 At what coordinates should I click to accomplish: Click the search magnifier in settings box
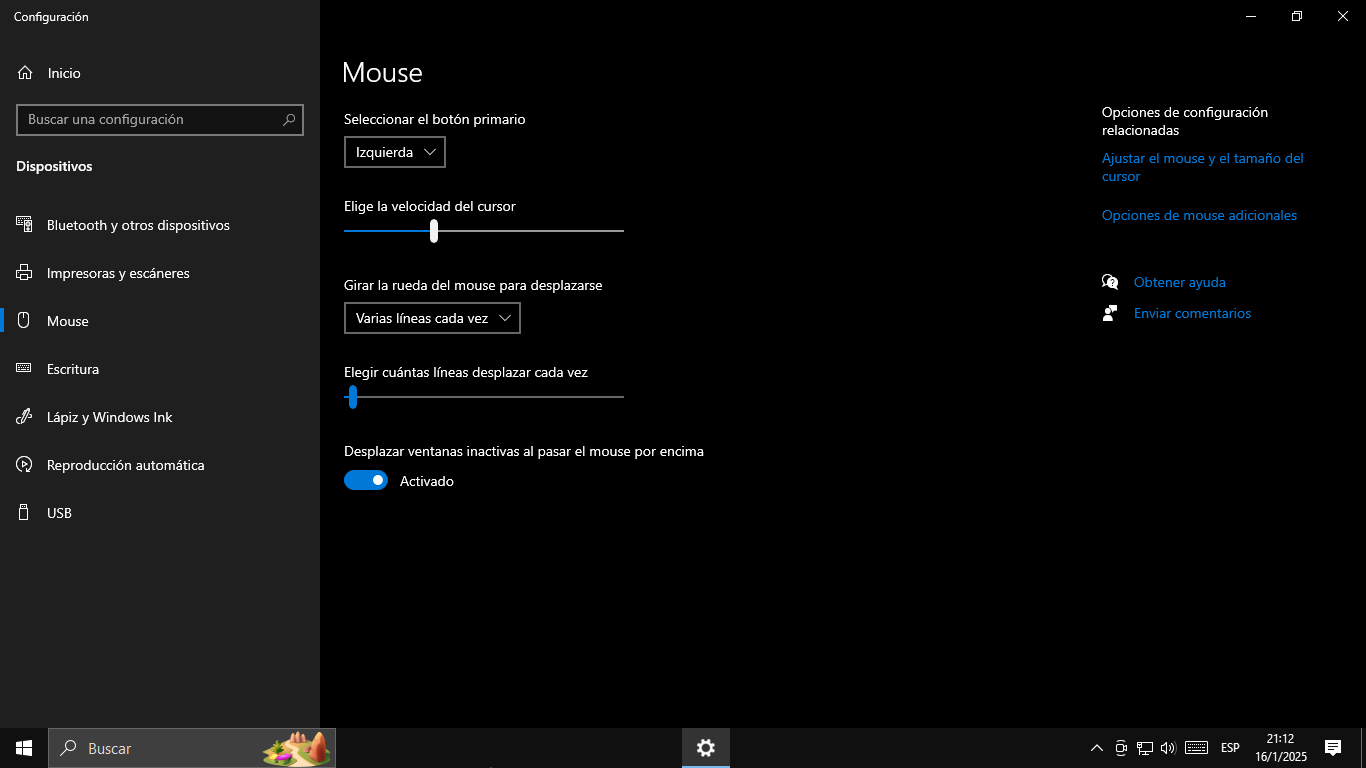pyautogui.click(x=289, y=120)
